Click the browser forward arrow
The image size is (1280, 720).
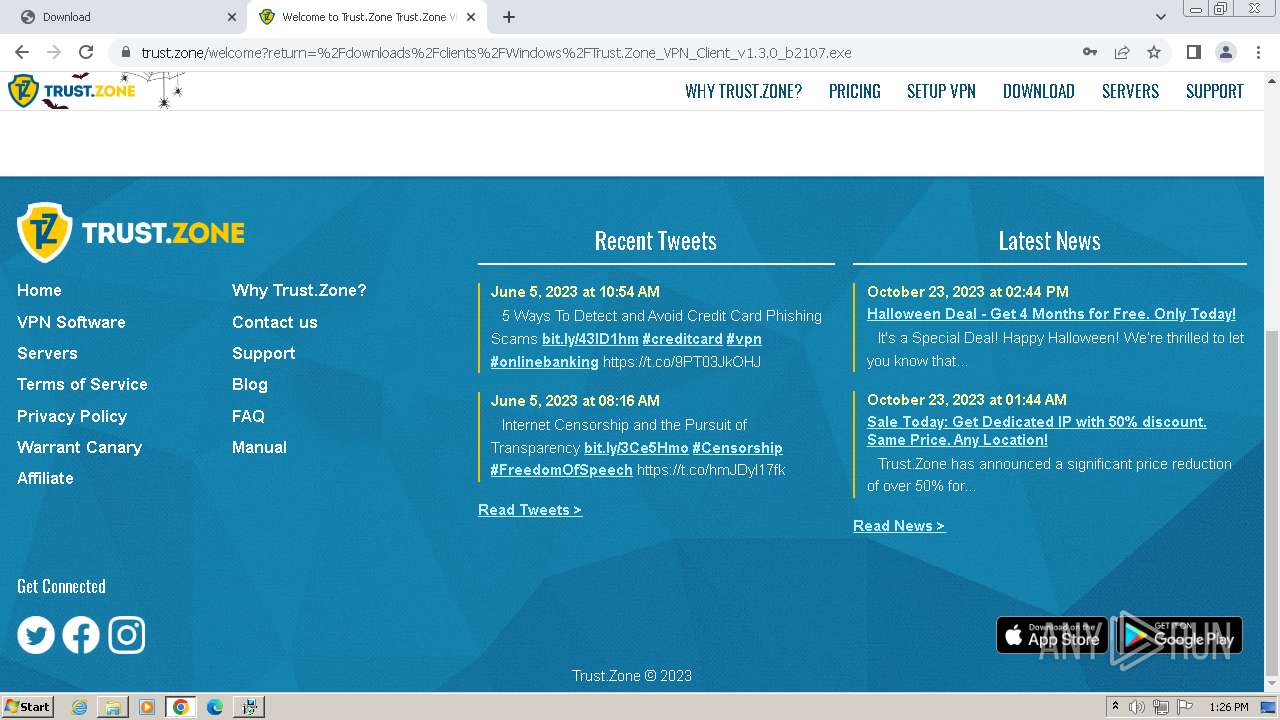click(54, 52)
